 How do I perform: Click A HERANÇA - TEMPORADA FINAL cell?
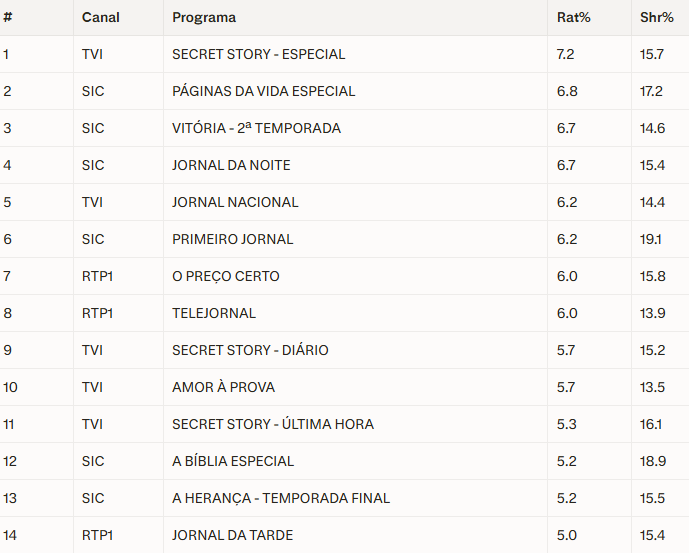[281, 498]
